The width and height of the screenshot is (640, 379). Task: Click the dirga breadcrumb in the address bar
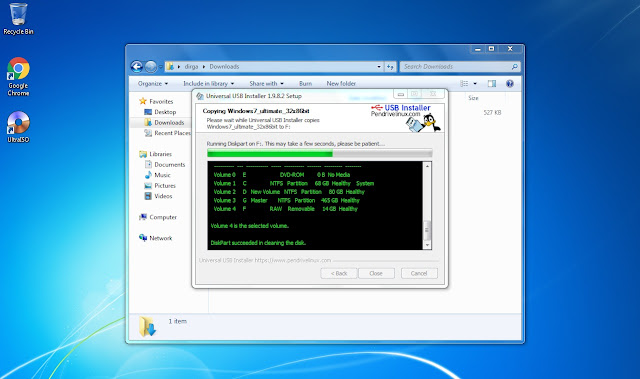pos(191,66)
